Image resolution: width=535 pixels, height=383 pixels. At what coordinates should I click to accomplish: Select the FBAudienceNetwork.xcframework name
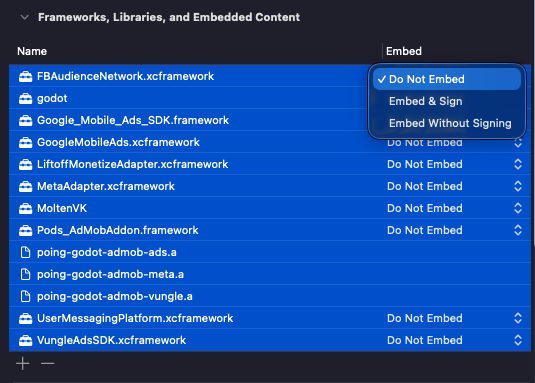pos(125,76)
